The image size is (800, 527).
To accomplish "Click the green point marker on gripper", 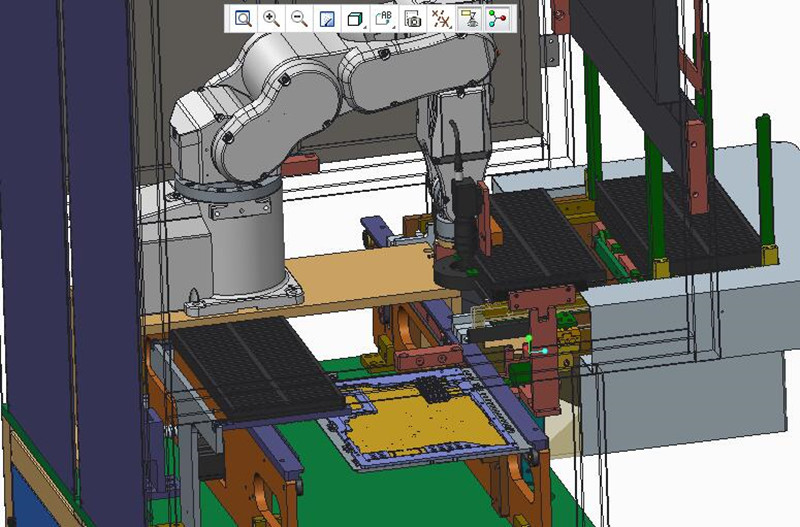I will coord(529,340).
